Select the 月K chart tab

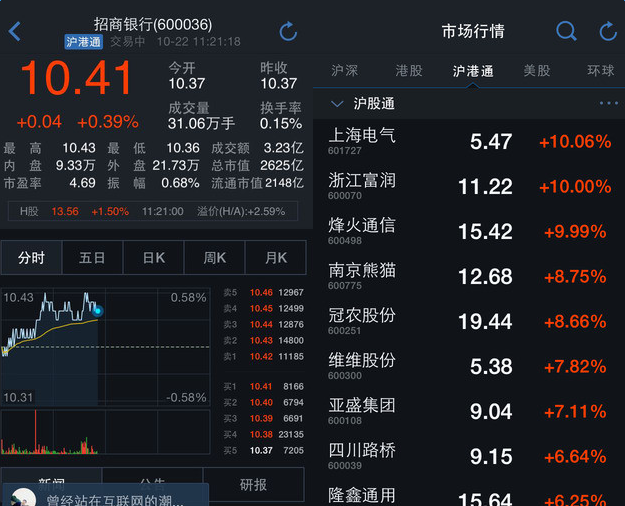[276, 258]
